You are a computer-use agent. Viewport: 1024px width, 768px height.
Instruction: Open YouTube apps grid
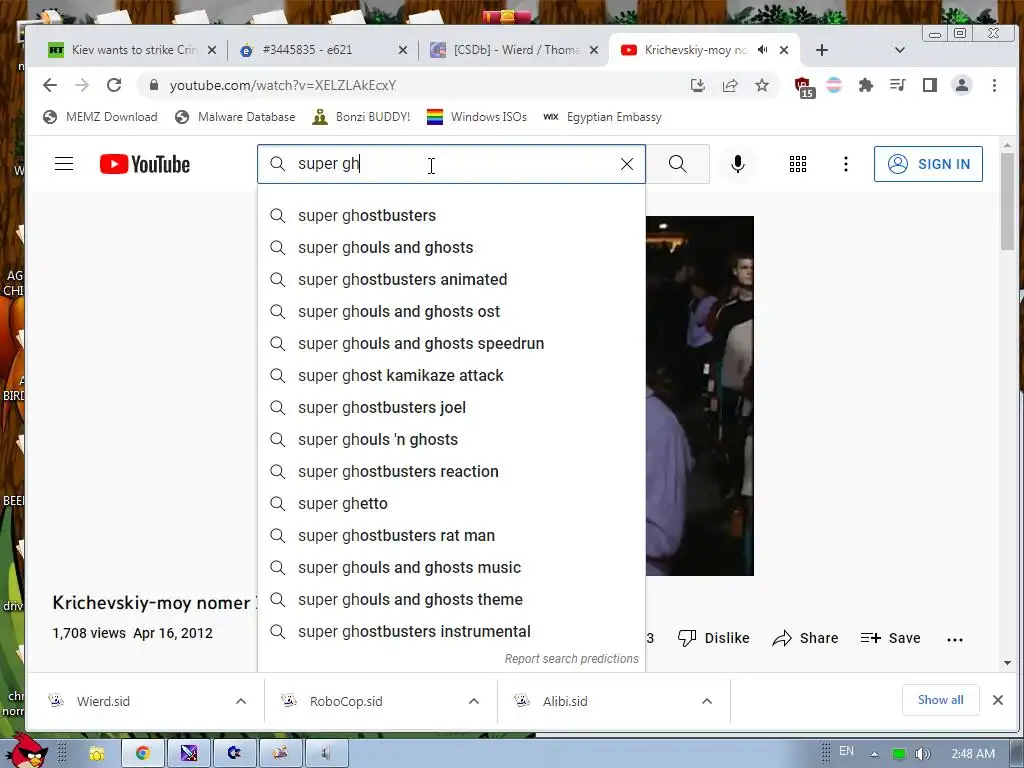(x=797, y=164)
